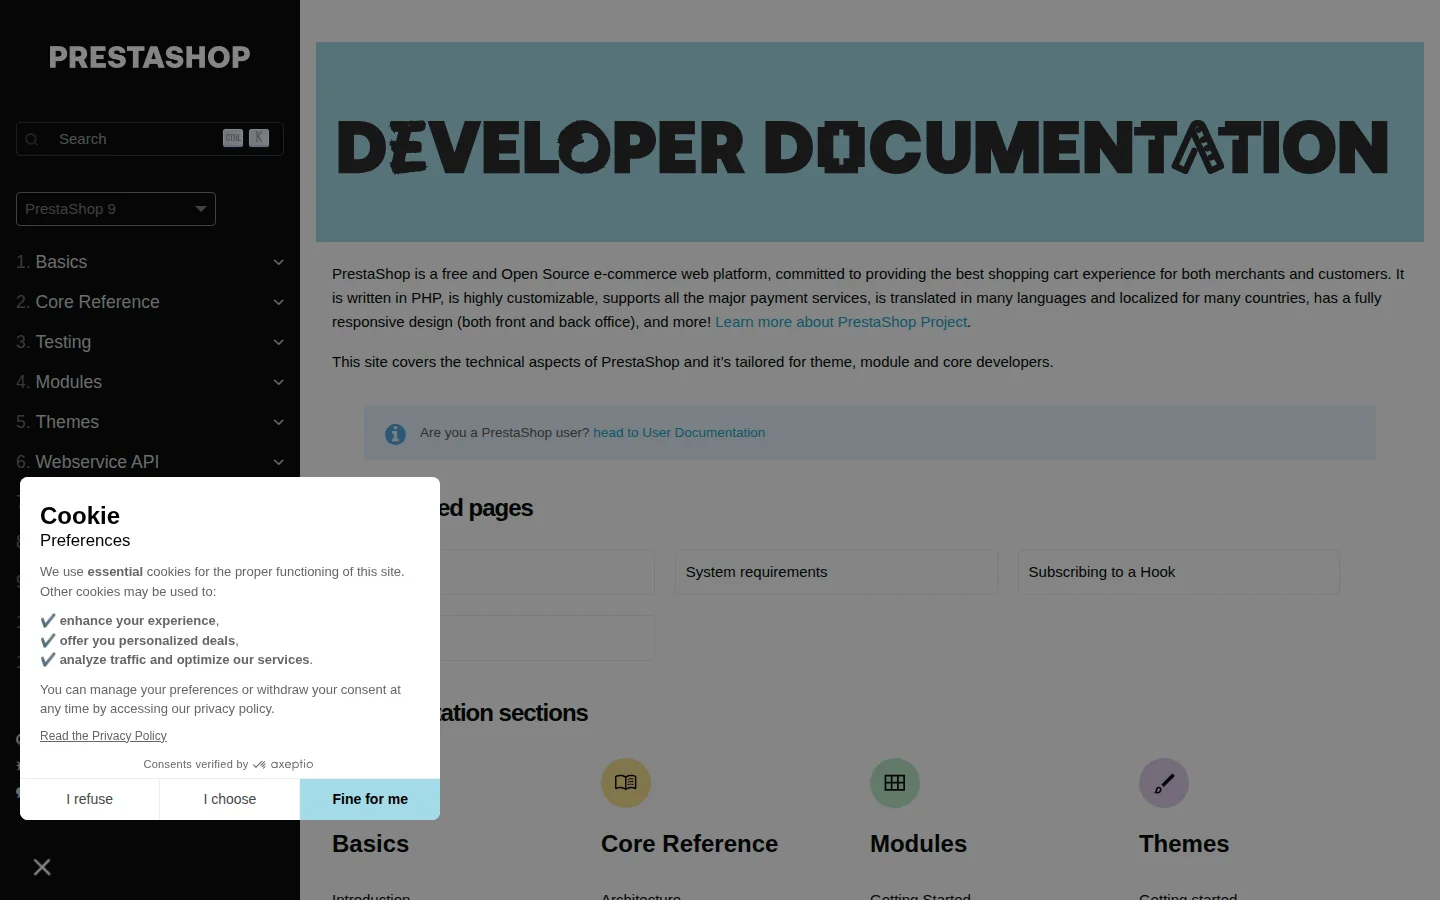1440x900 pixels.
Task: Accept cookies with 'Fine for me'
Action: (x=370, y=799)
